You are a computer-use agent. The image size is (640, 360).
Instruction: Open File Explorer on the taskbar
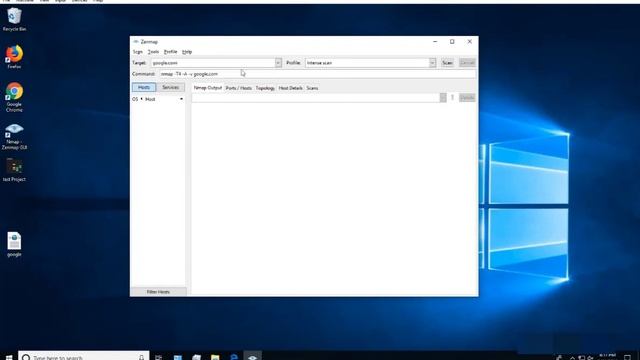pyautogui.click(x=215, y=357)
